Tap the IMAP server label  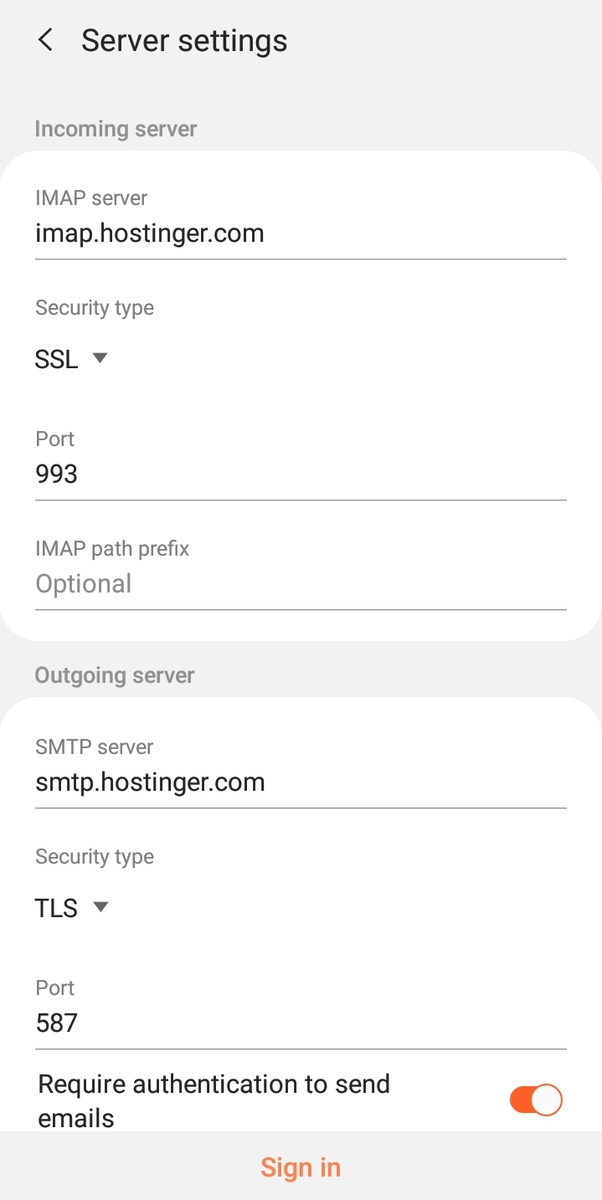pos(91,198)
